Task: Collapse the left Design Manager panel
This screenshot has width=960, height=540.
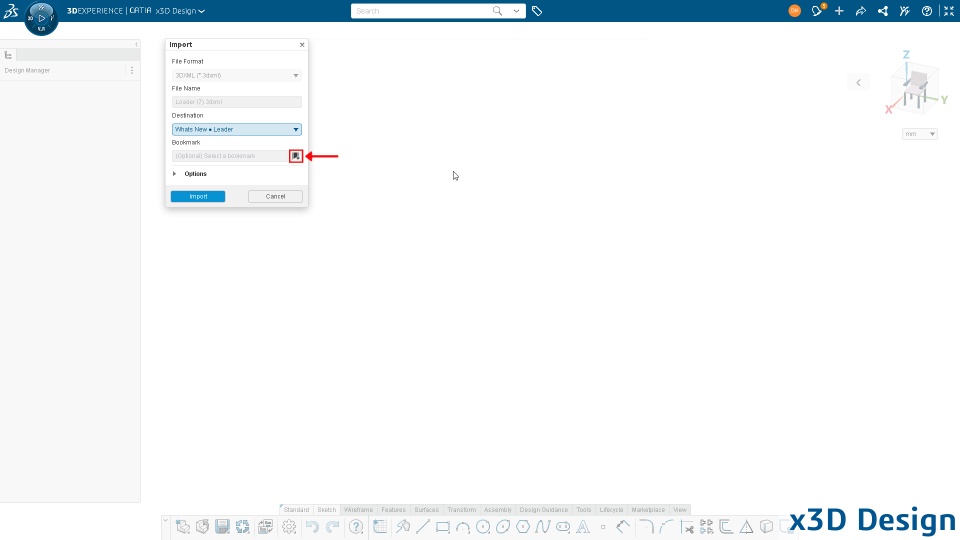Action: pos(136,44)
